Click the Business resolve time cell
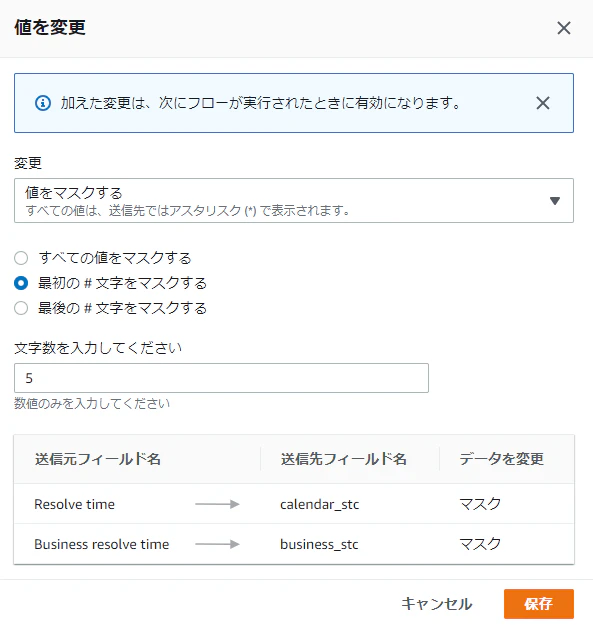The height and width of the screenshot is (627, 593). click(102, 544)
